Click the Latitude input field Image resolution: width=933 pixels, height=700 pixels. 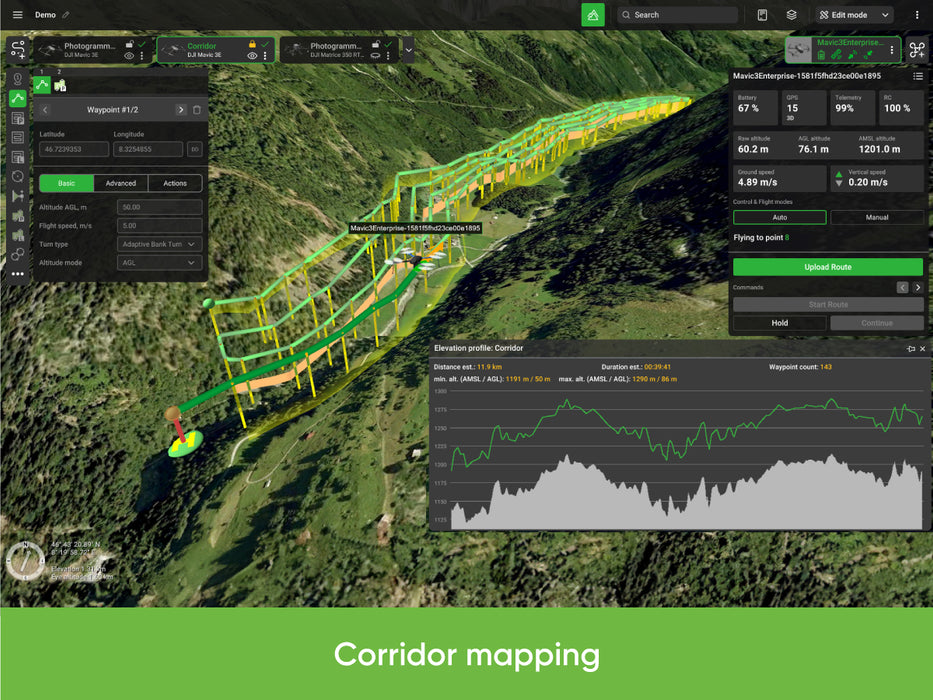tap(74, 149)
